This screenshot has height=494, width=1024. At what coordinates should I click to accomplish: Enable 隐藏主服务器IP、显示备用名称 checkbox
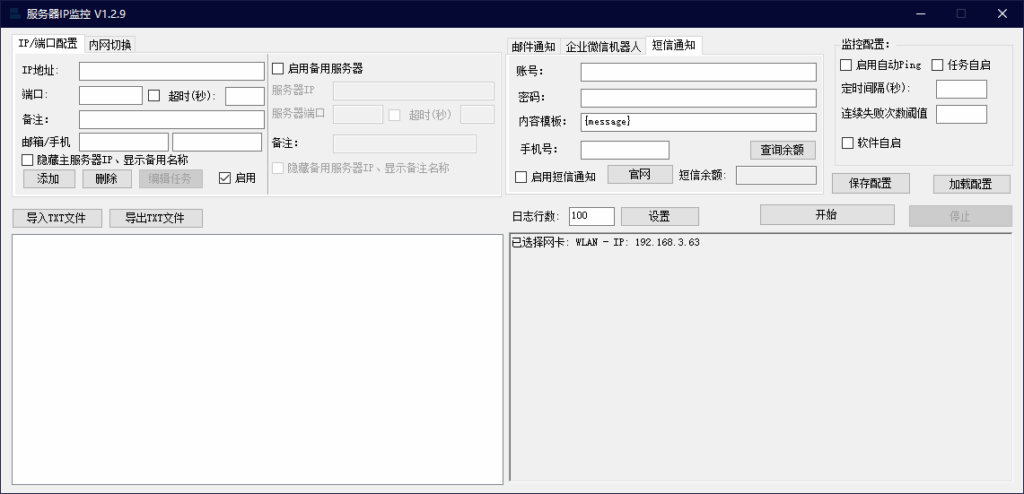point(27,160)
